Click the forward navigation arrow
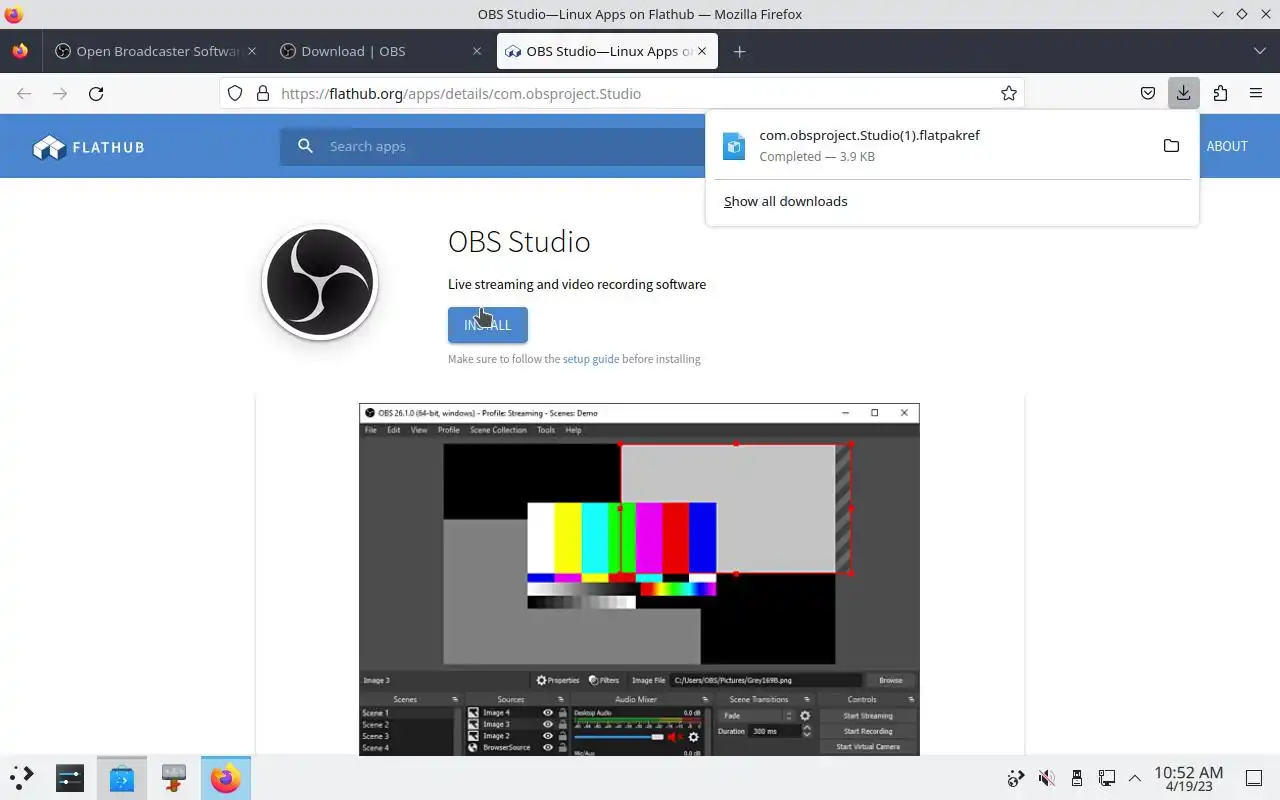1280x800 pixels. tap(60, 93)
